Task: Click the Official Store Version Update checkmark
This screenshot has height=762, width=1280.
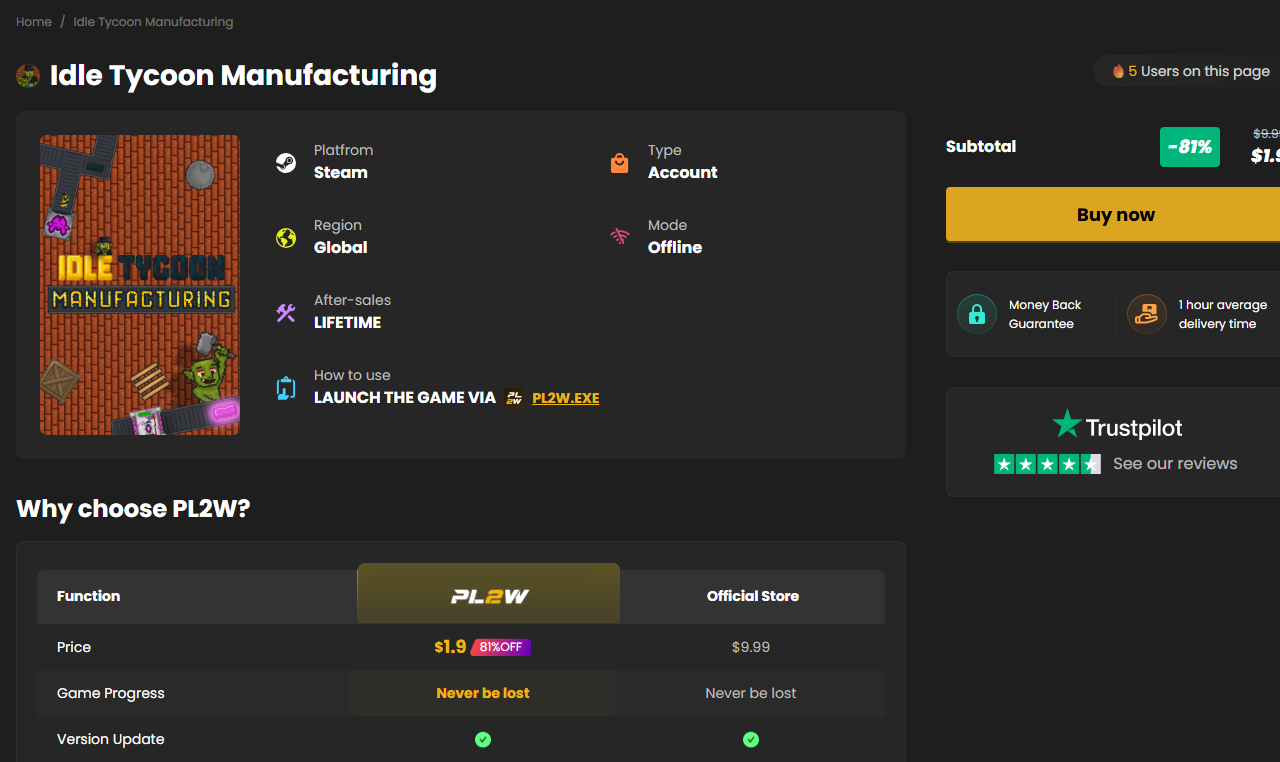Action: coord(751,740)
